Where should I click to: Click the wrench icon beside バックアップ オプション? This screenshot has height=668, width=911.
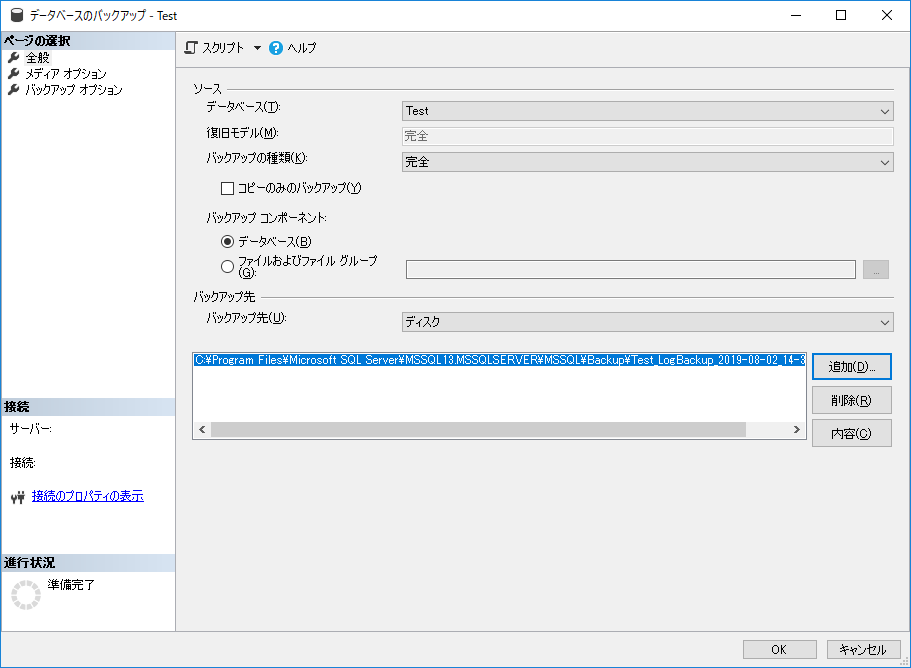pos(14,90)
